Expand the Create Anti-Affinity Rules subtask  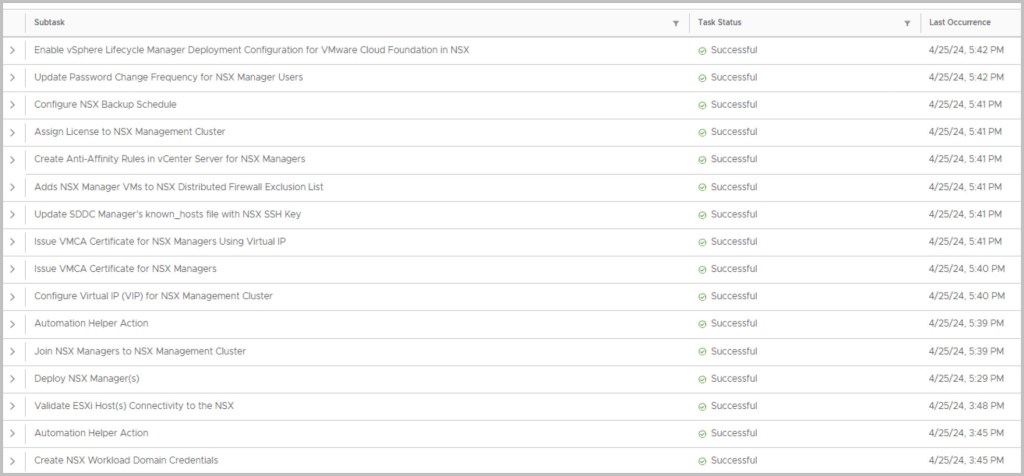(x=13, y=159)
